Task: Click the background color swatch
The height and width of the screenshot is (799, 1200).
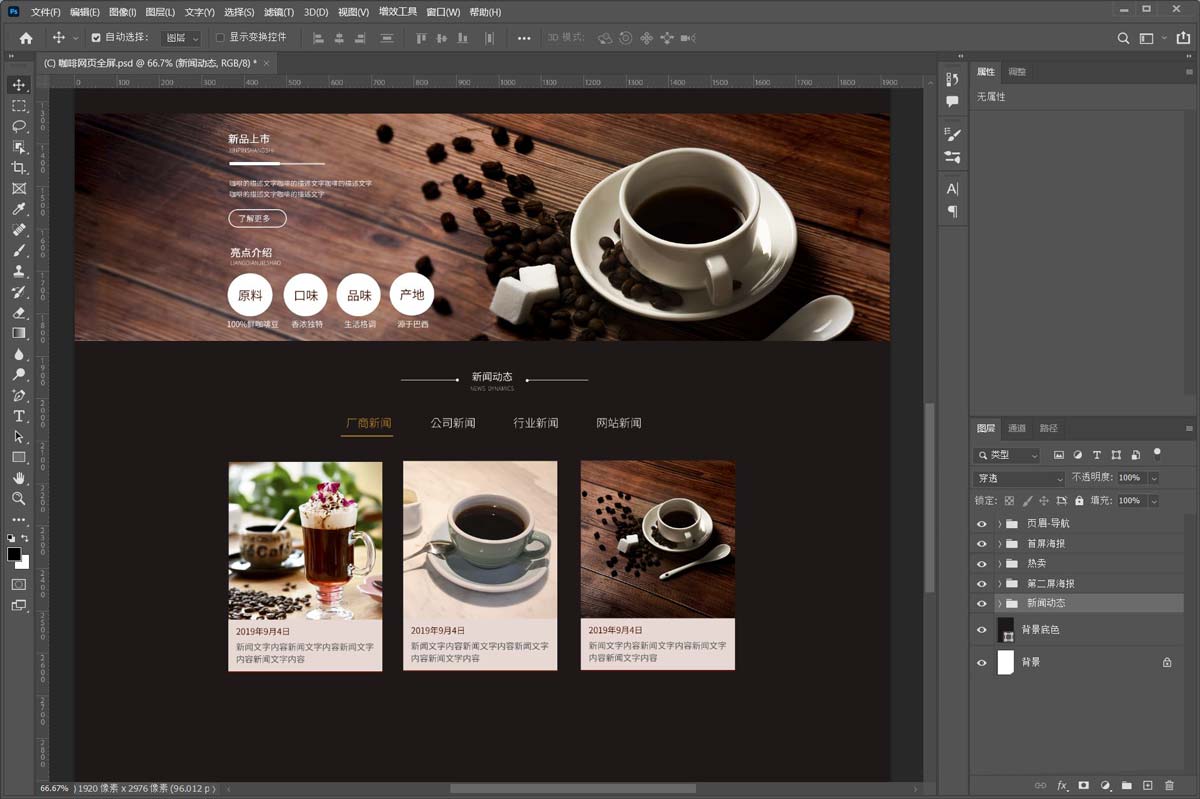Action: [23, 563]
